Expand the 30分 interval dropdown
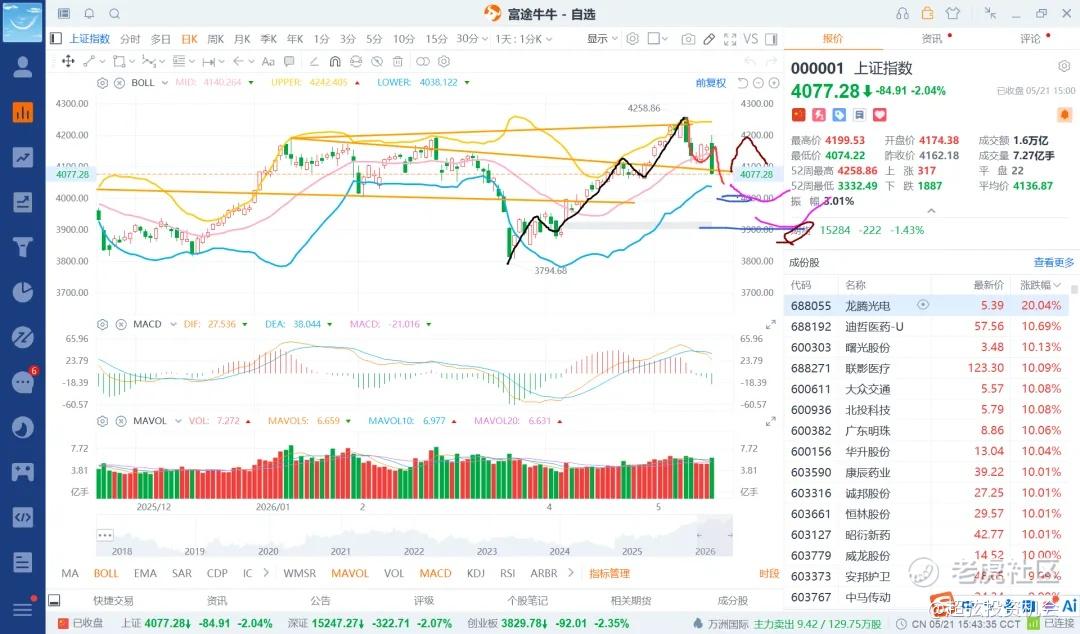The image size is (1080, 634). pyautogui.click(x=472, y=39)
